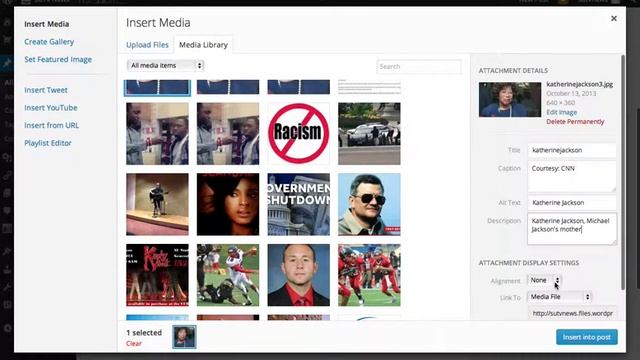Click the attachment details scrollbar
This screenshot has height=360, width=640.
click(622, 171)
